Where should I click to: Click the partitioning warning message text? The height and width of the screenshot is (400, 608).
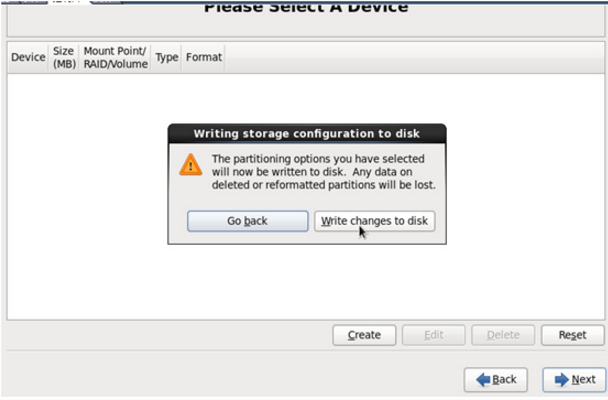coord(323,172)
